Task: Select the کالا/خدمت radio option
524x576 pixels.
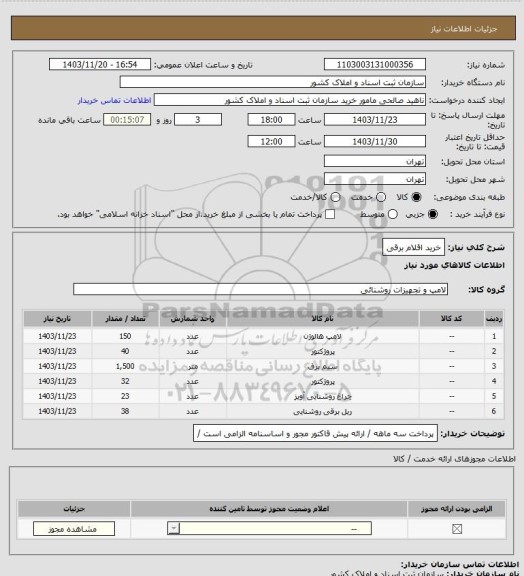Action: click(335, 197)
